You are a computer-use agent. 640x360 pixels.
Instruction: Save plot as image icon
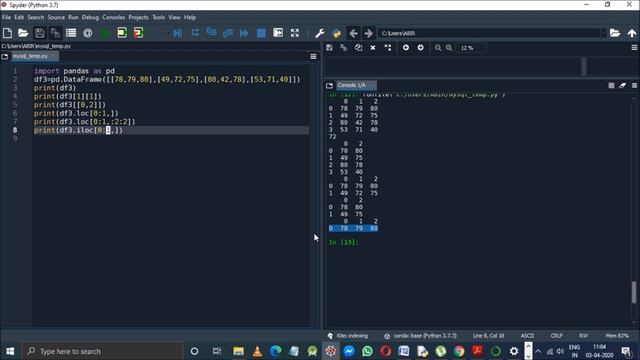pos(329,48)
